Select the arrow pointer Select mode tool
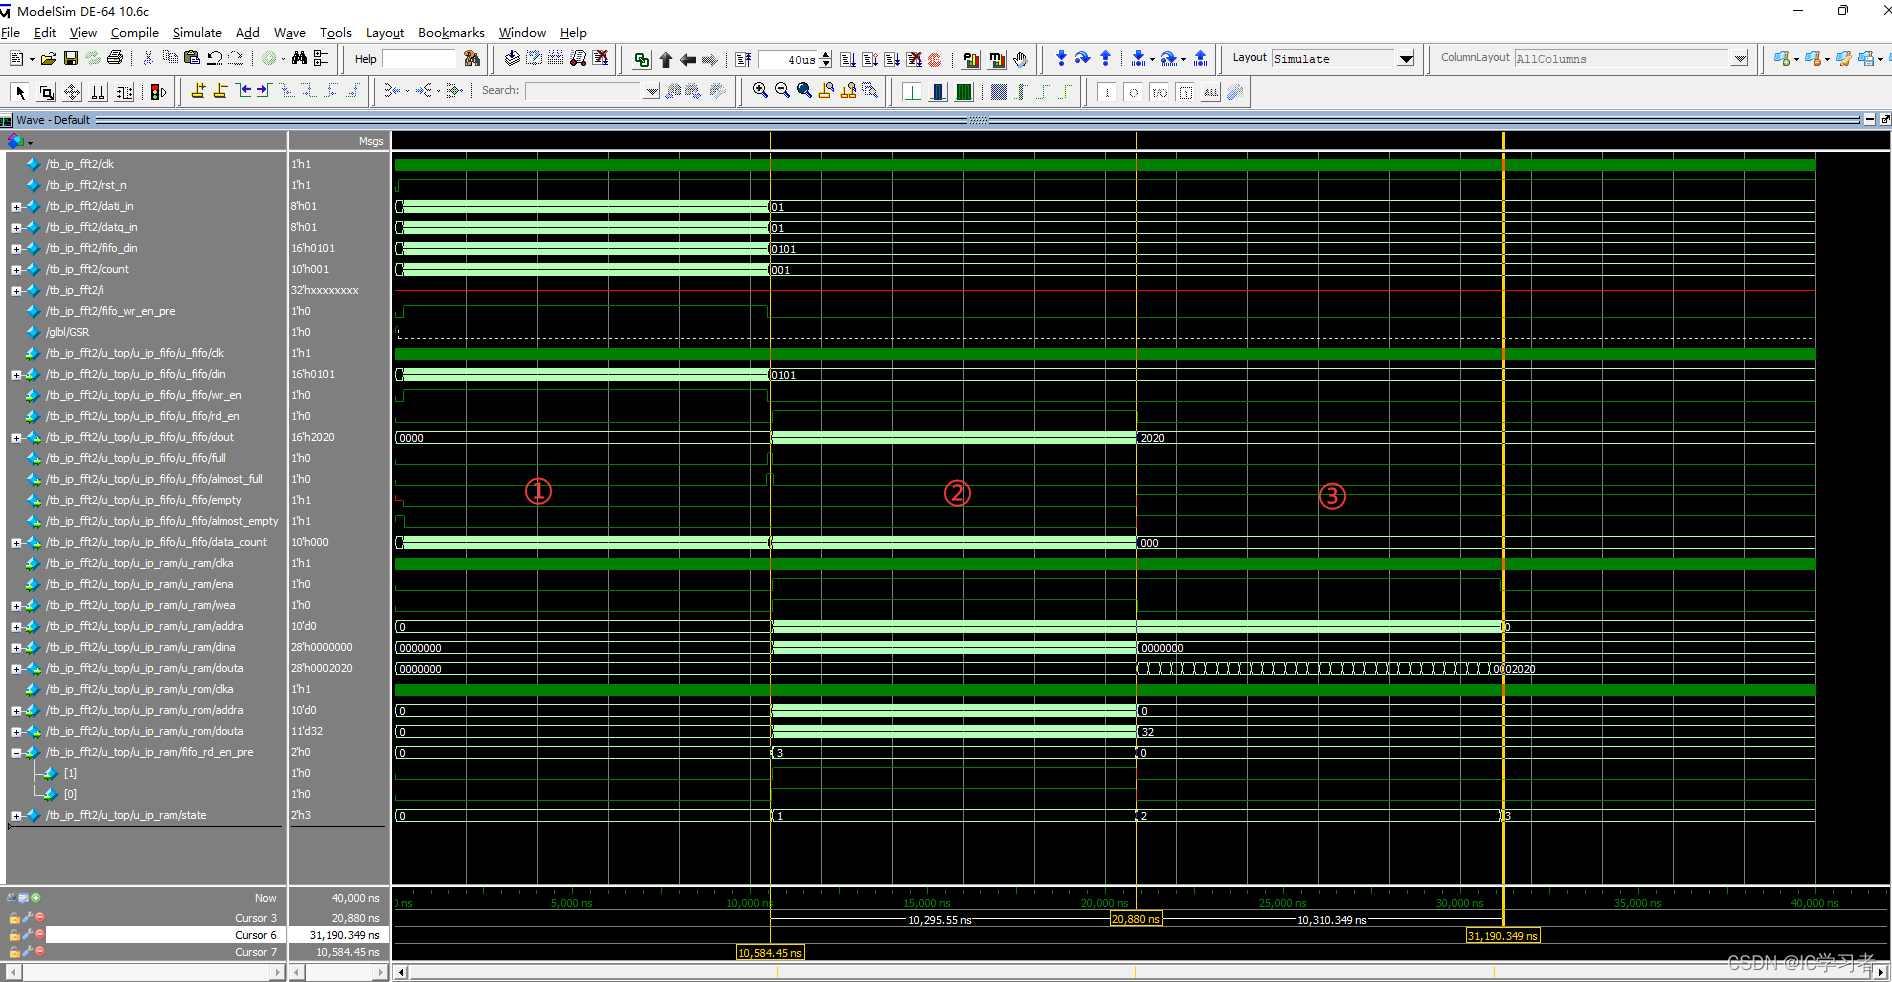Image resolution: width=1892 pixels, height=982 pixels. click(x=20, y=92)
